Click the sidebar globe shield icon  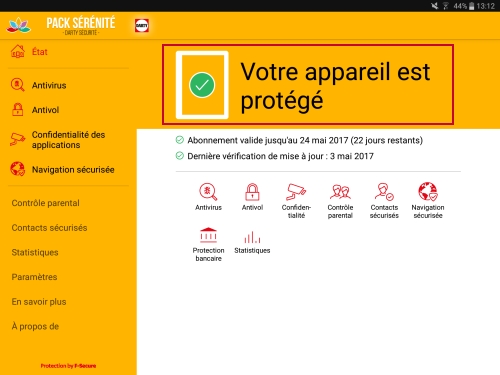17,169
